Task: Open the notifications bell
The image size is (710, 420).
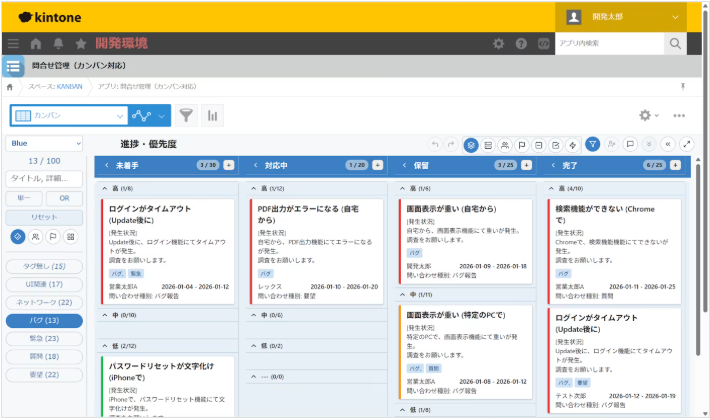Action: [58, 43]
